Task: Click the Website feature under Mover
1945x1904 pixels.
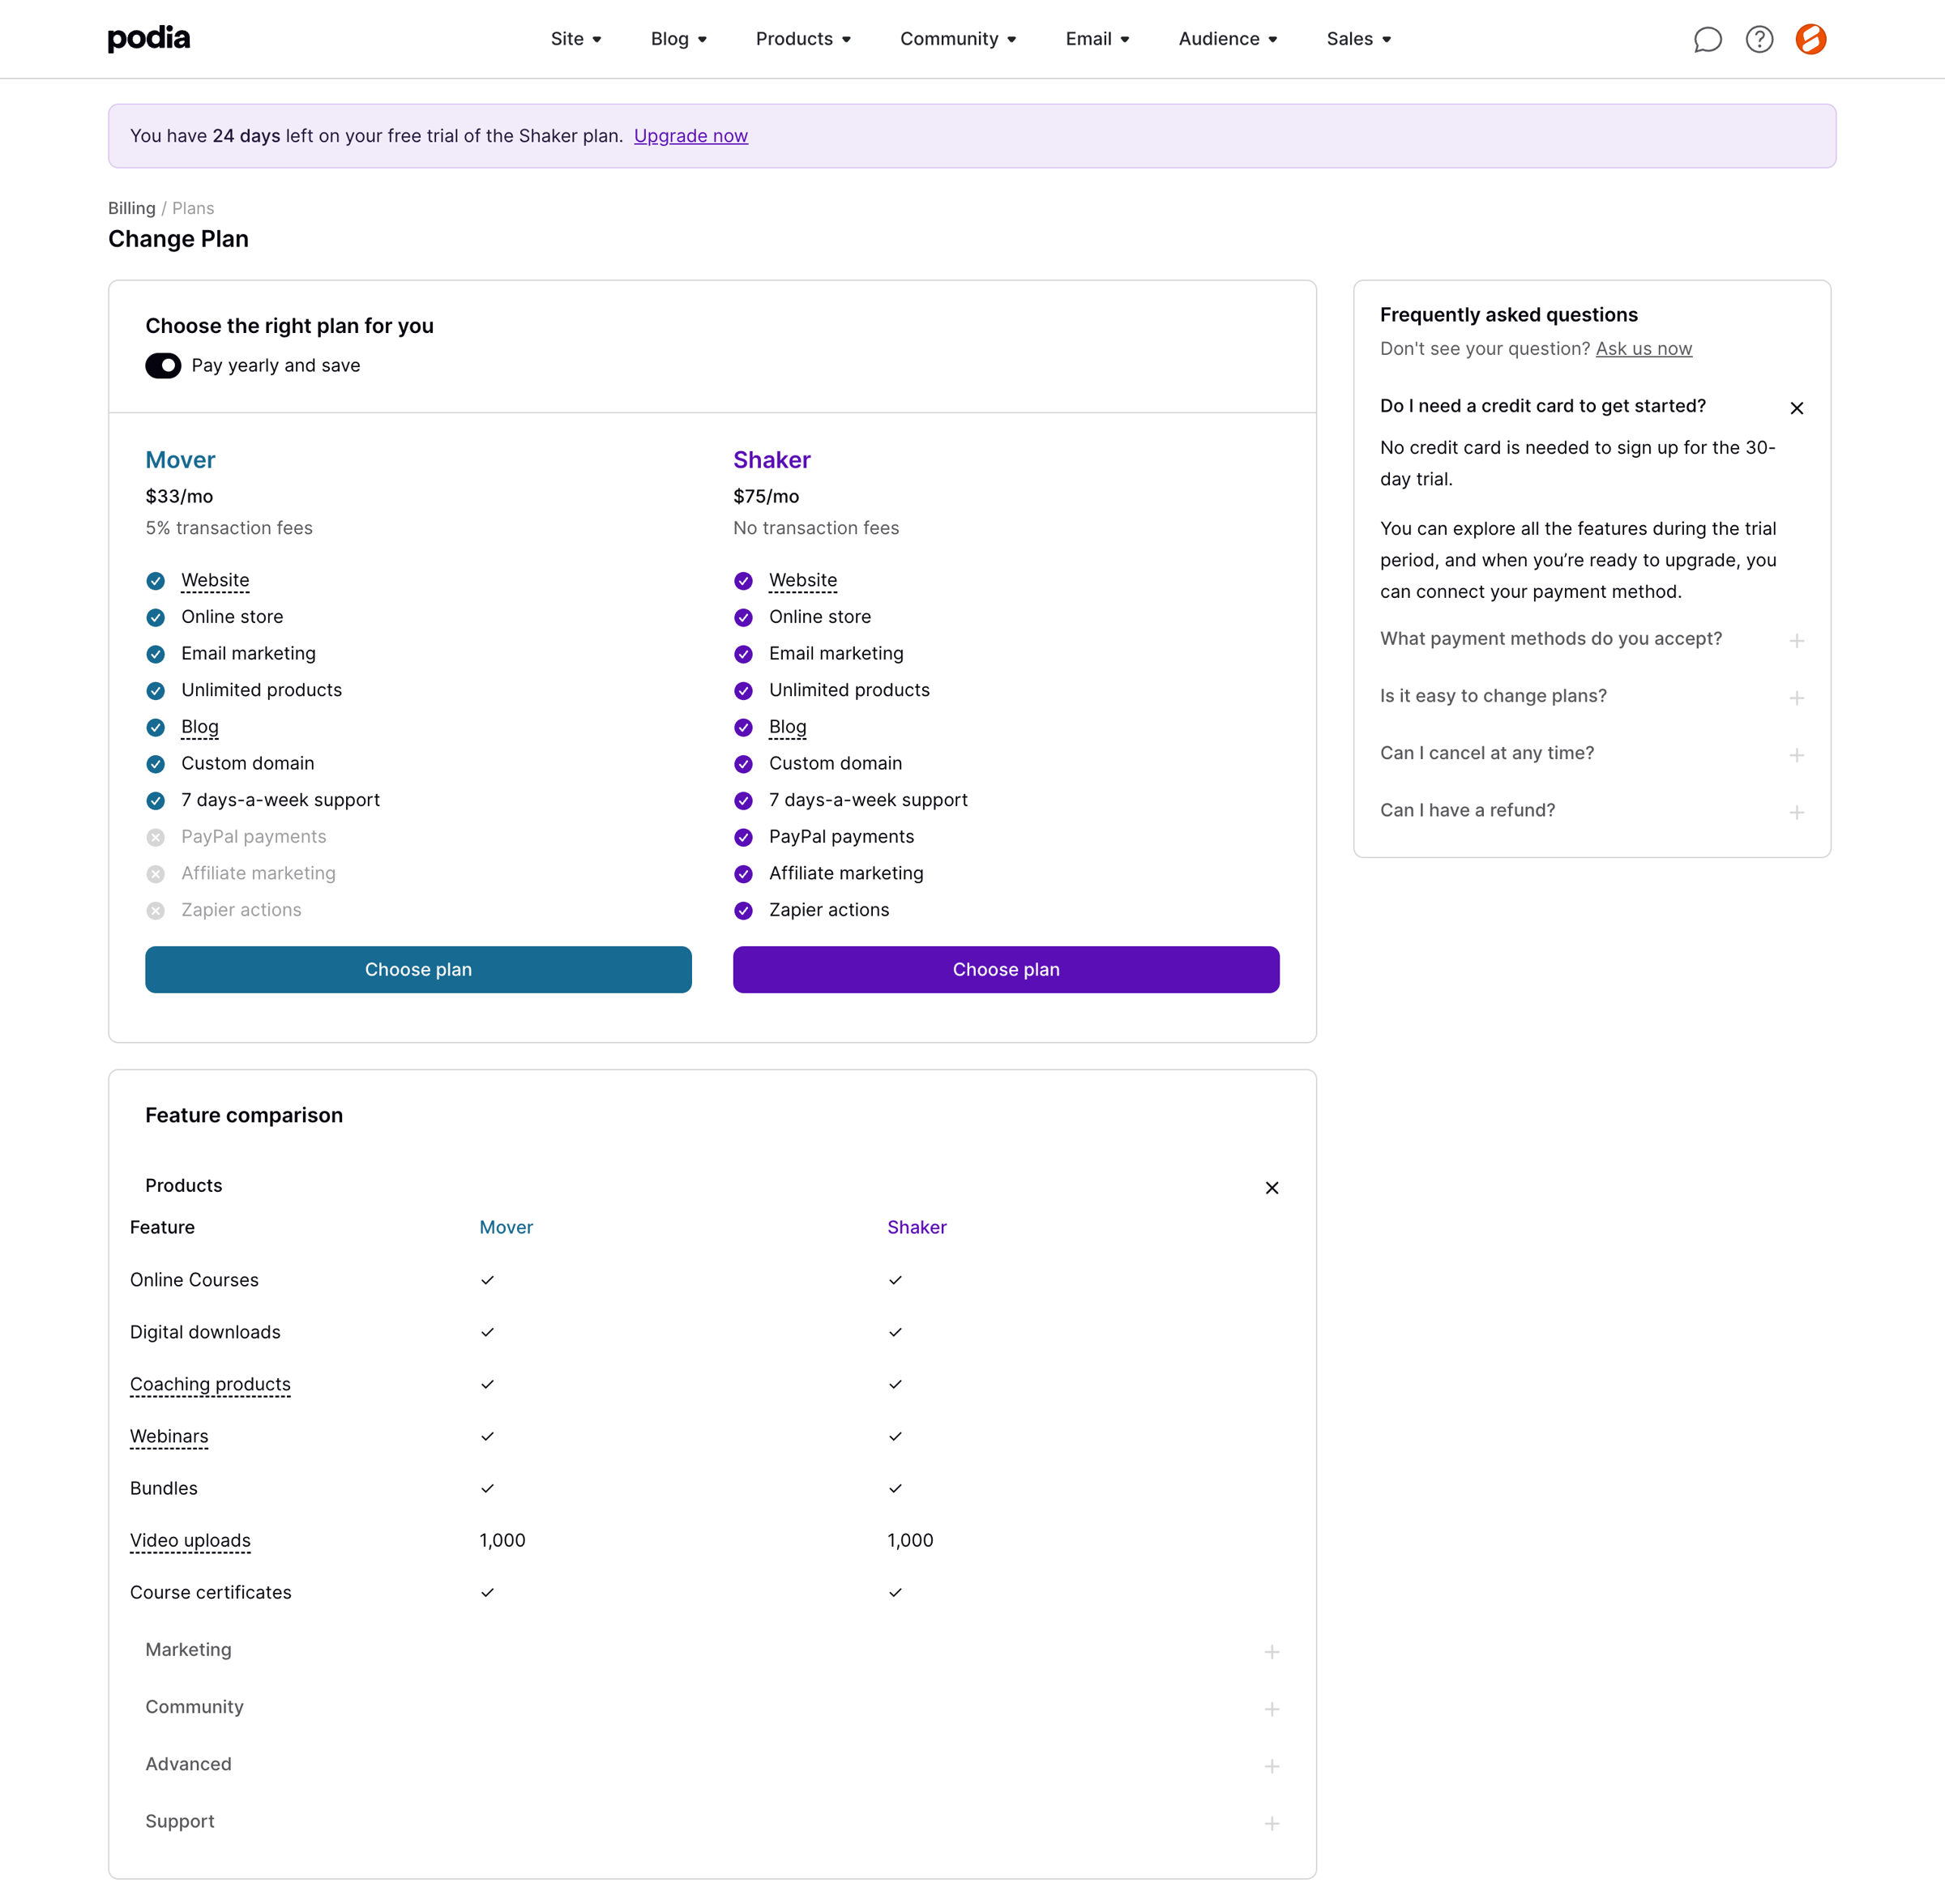Action: (215, 580)
